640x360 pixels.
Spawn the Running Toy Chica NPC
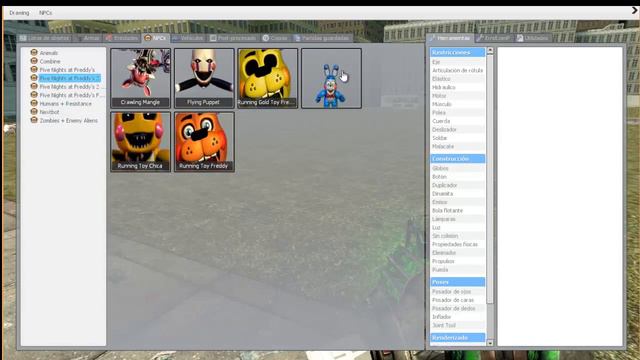(140, 142)
